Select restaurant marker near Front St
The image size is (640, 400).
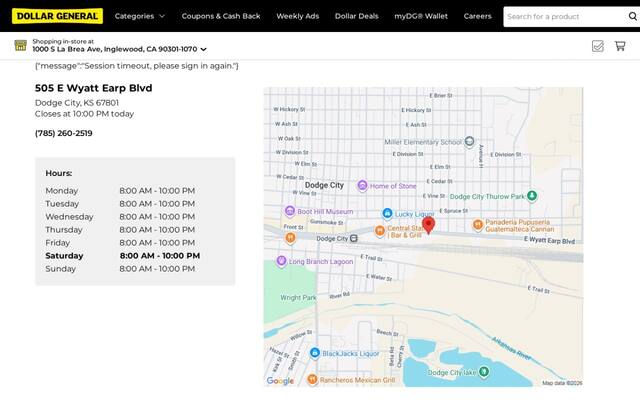[x=290, y=238]
